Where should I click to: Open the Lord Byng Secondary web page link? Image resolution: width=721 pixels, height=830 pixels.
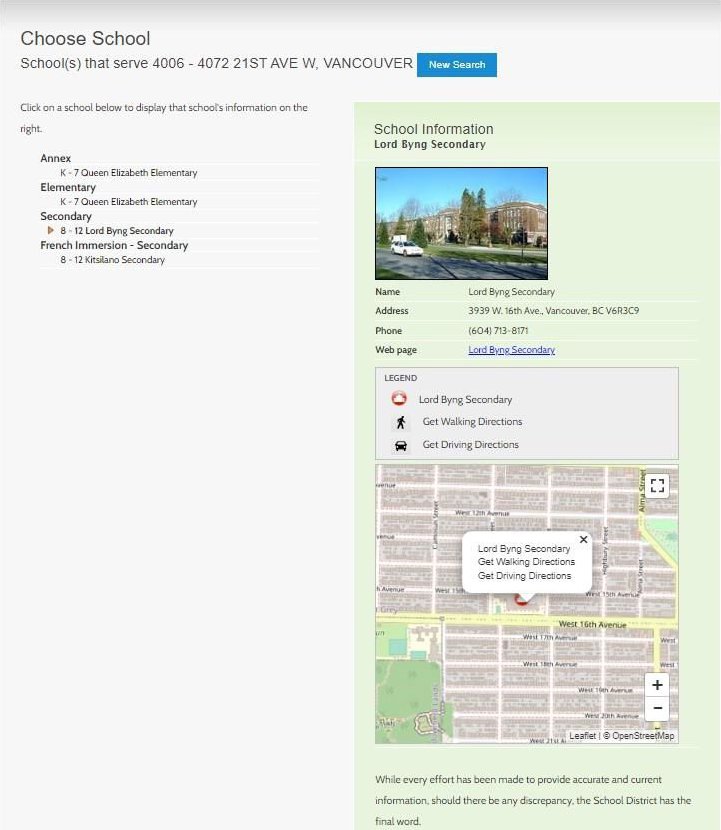(x=511, y=350)
